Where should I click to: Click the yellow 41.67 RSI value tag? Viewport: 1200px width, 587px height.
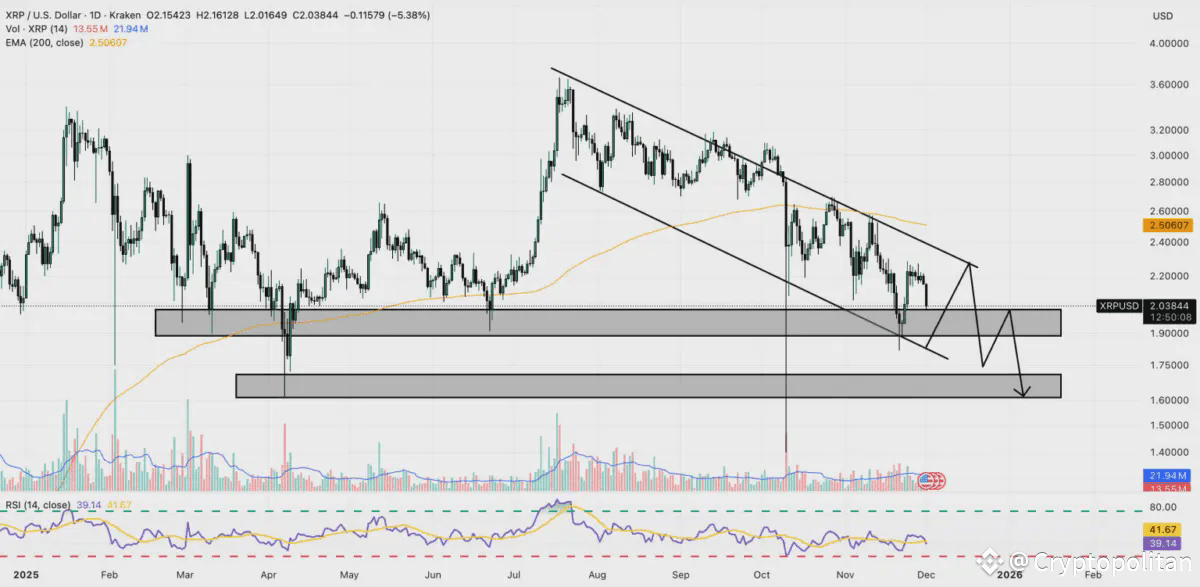pos(1167,528)
